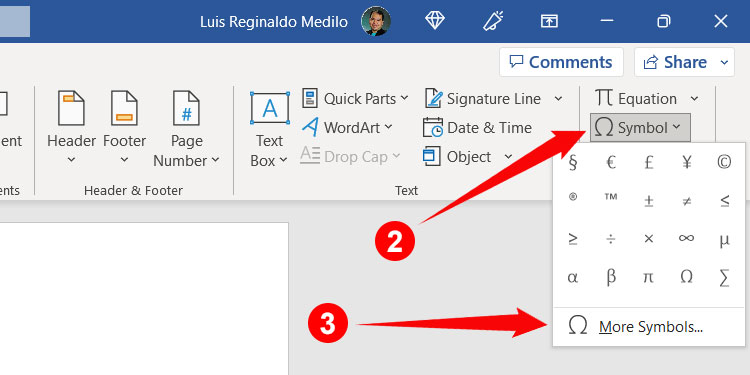Click the user profile picture
The image size is (750, 375).
point(376,21)
